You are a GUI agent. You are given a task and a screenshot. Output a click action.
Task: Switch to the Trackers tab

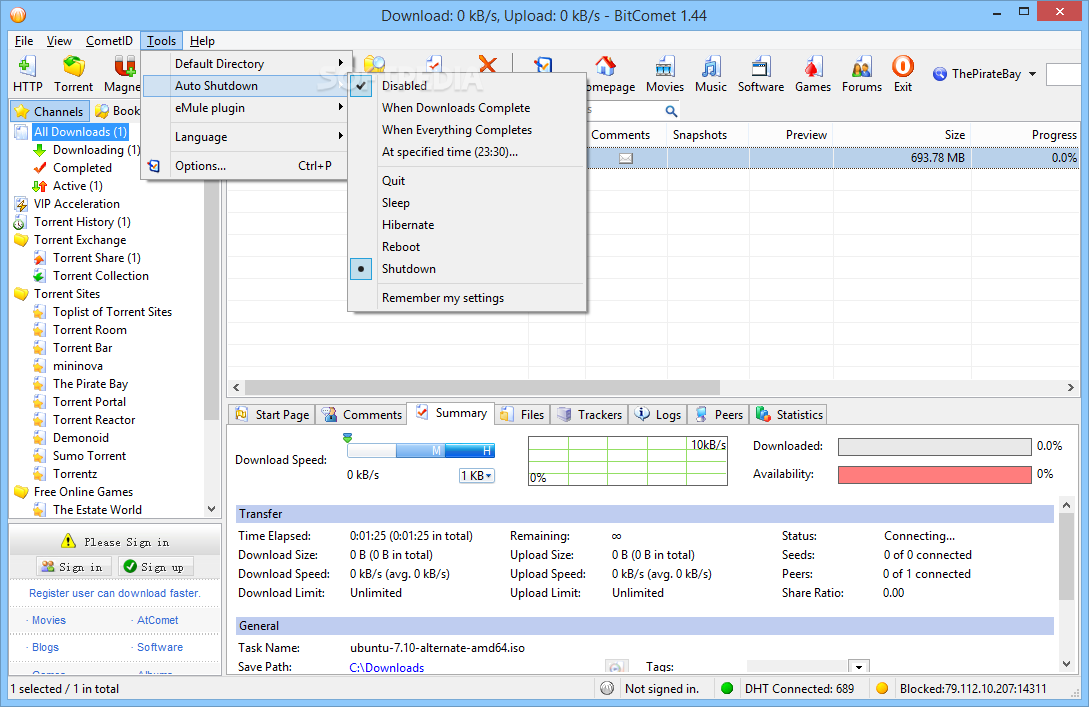tap(590, 415)
